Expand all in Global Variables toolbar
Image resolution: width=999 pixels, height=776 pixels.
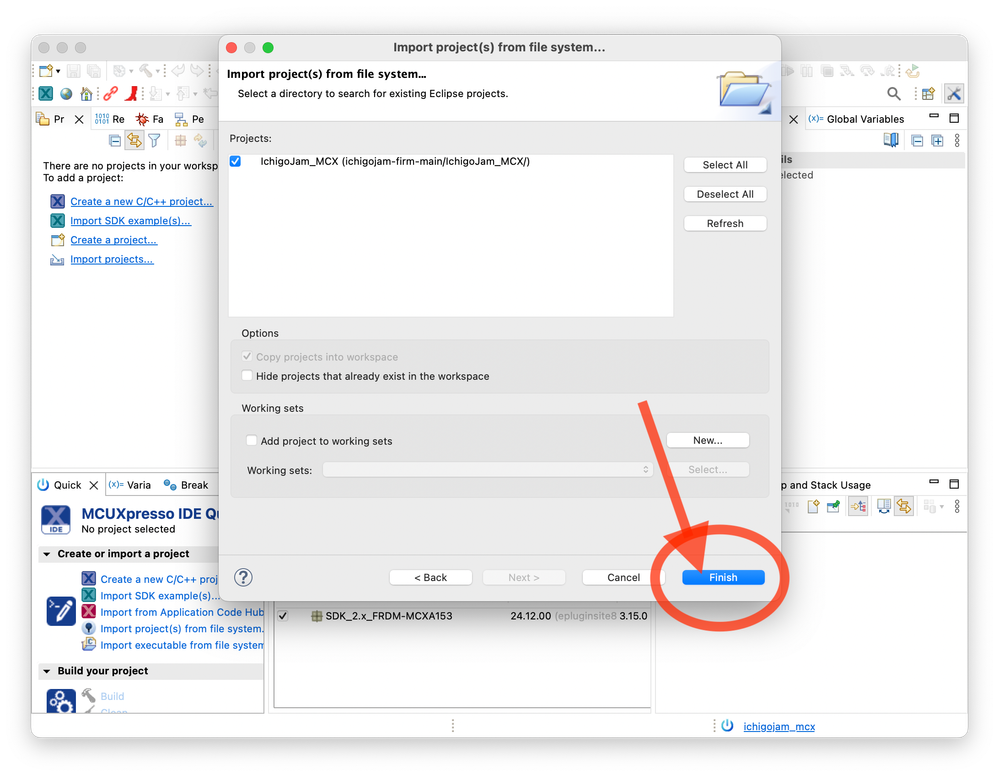(x=937, y=141)
